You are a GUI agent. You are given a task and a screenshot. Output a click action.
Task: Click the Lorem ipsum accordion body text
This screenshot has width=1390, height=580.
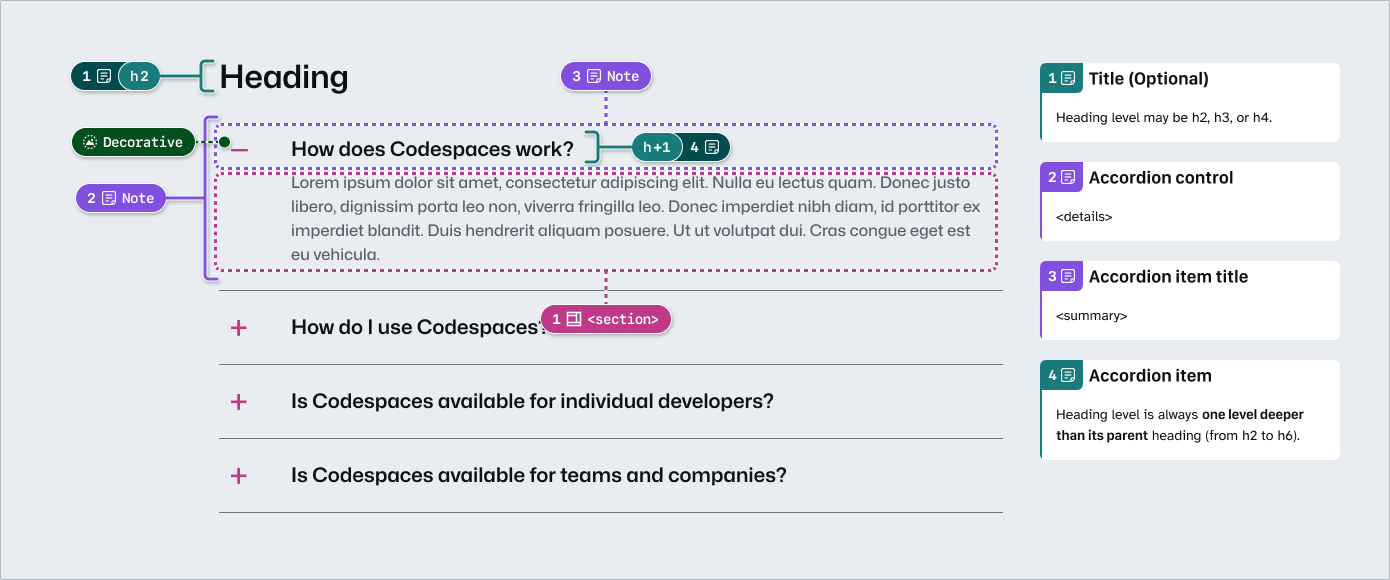(x=635, y=219)
